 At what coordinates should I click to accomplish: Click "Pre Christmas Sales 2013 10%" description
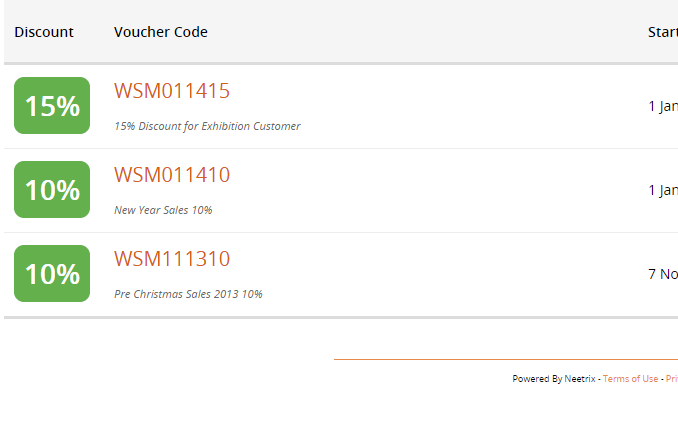tap(188, 294)
